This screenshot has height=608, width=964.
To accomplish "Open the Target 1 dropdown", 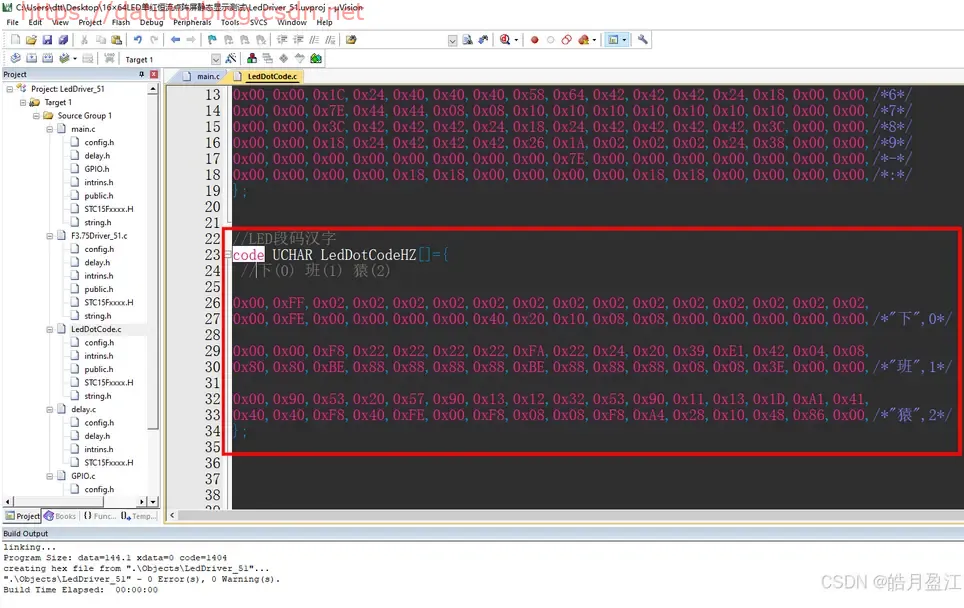I will pos(216,59).
